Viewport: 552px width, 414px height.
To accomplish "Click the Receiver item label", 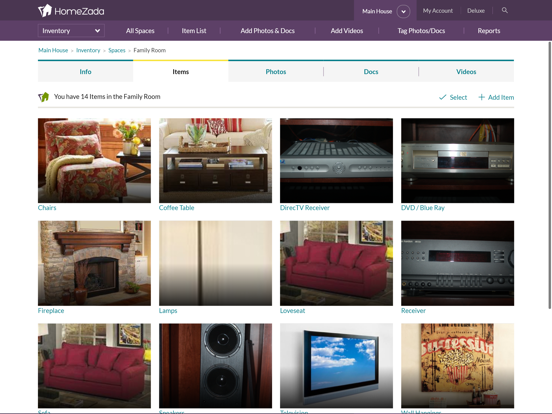I will coord(413,310).
